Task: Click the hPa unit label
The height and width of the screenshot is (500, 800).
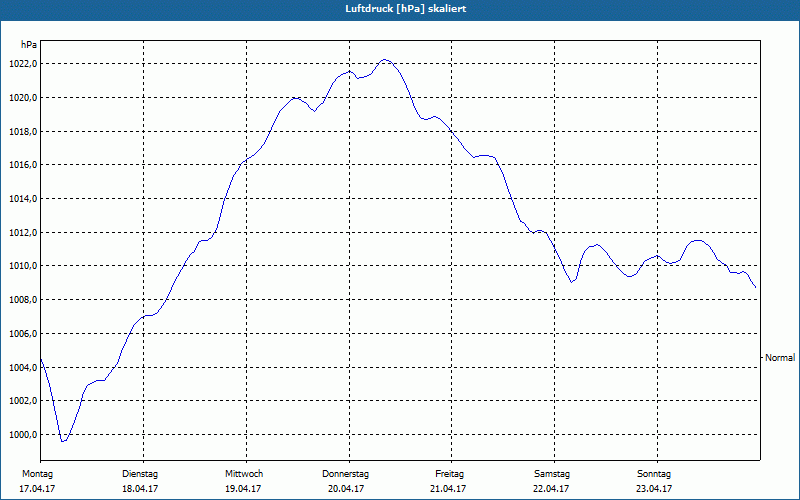Action: [x=29, y=45]
